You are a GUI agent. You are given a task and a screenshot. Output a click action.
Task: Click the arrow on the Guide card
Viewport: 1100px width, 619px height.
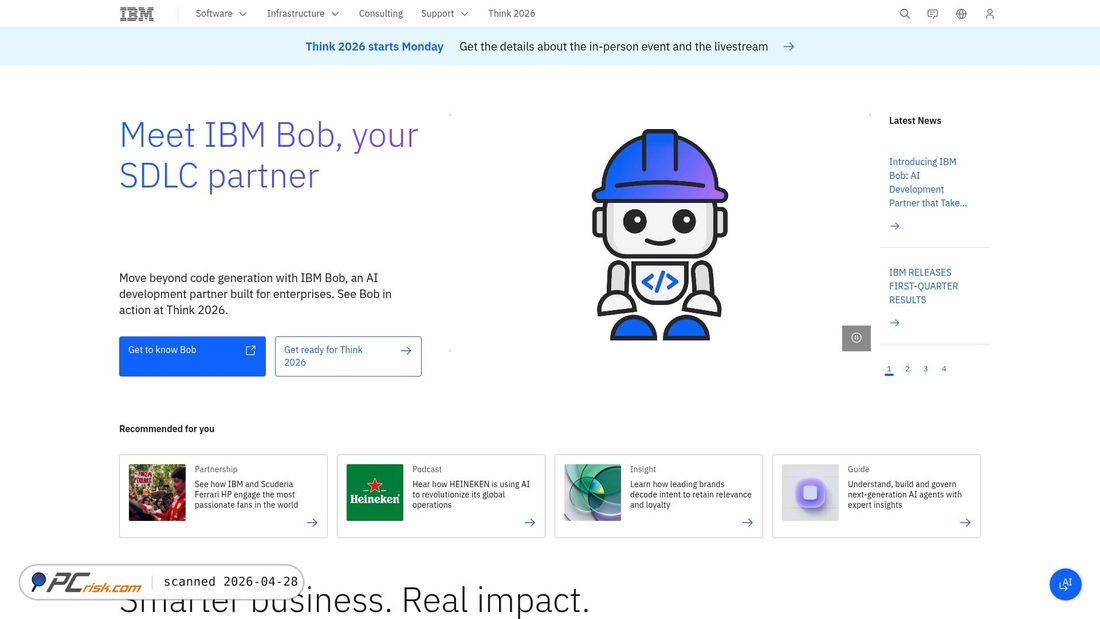965,523
